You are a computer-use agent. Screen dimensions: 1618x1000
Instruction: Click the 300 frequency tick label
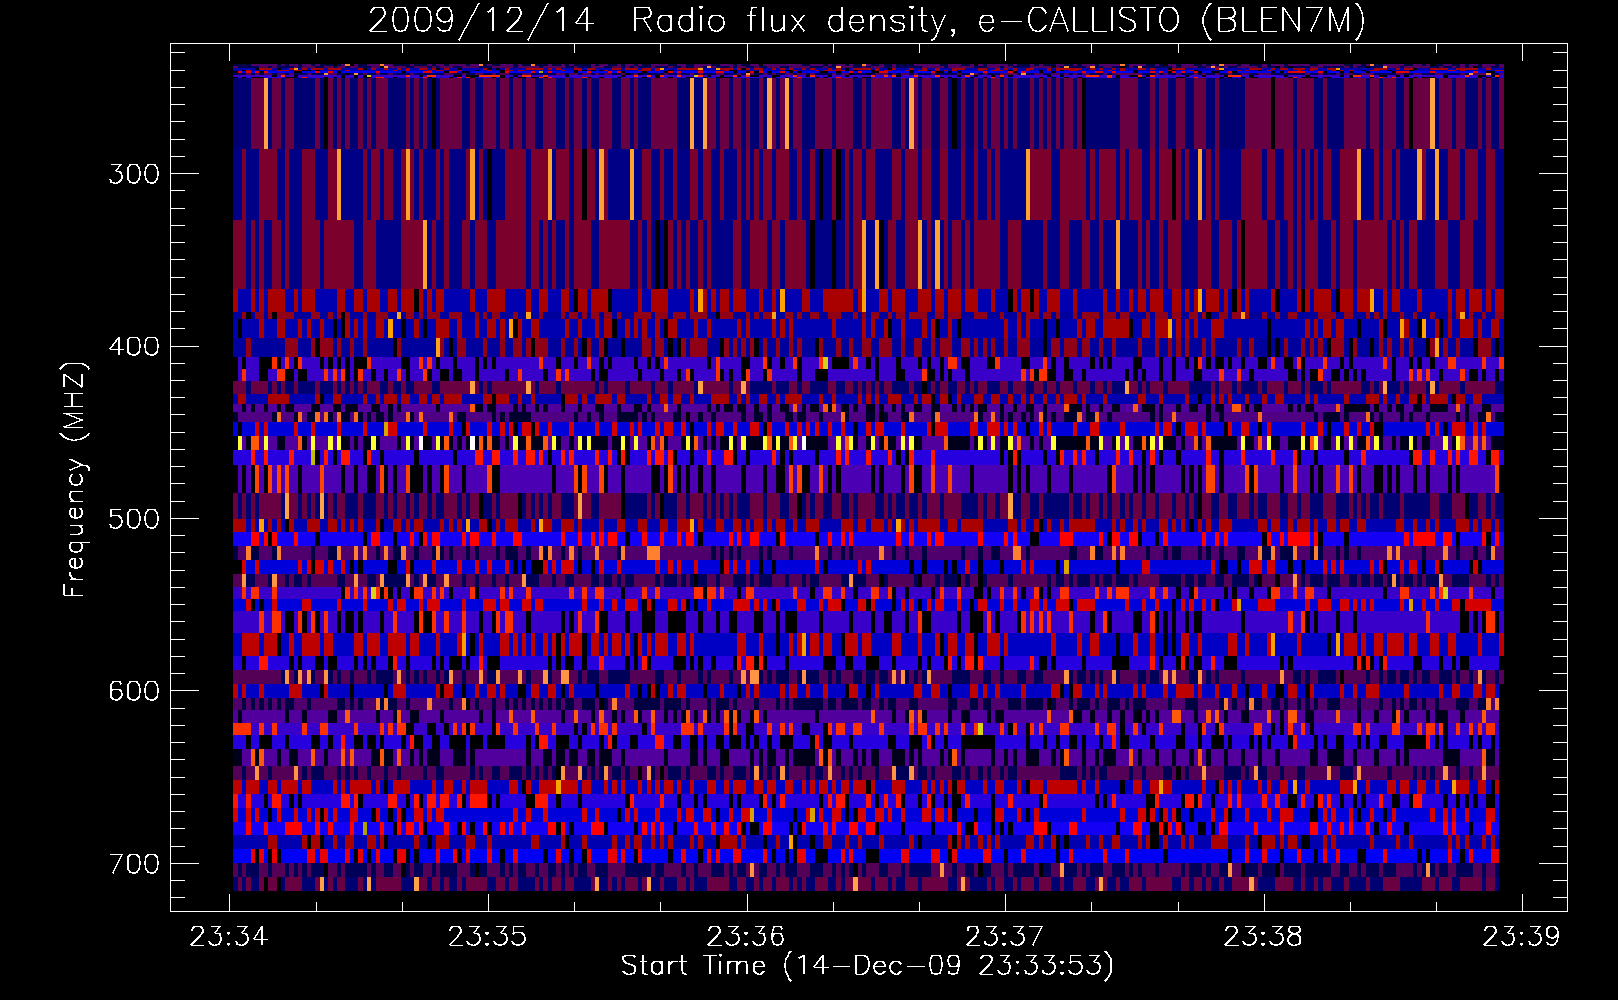coord(134,174)
